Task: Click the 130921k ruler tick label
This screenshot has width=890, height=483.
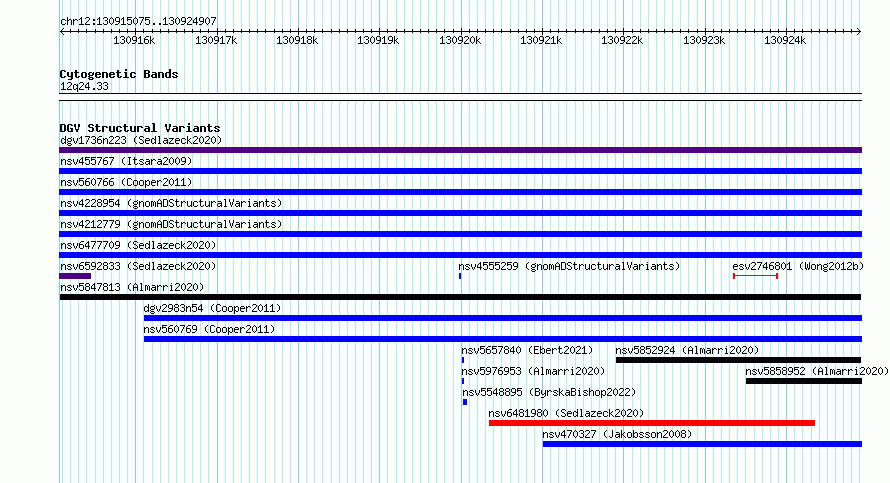Action: (x=541, y=40)
